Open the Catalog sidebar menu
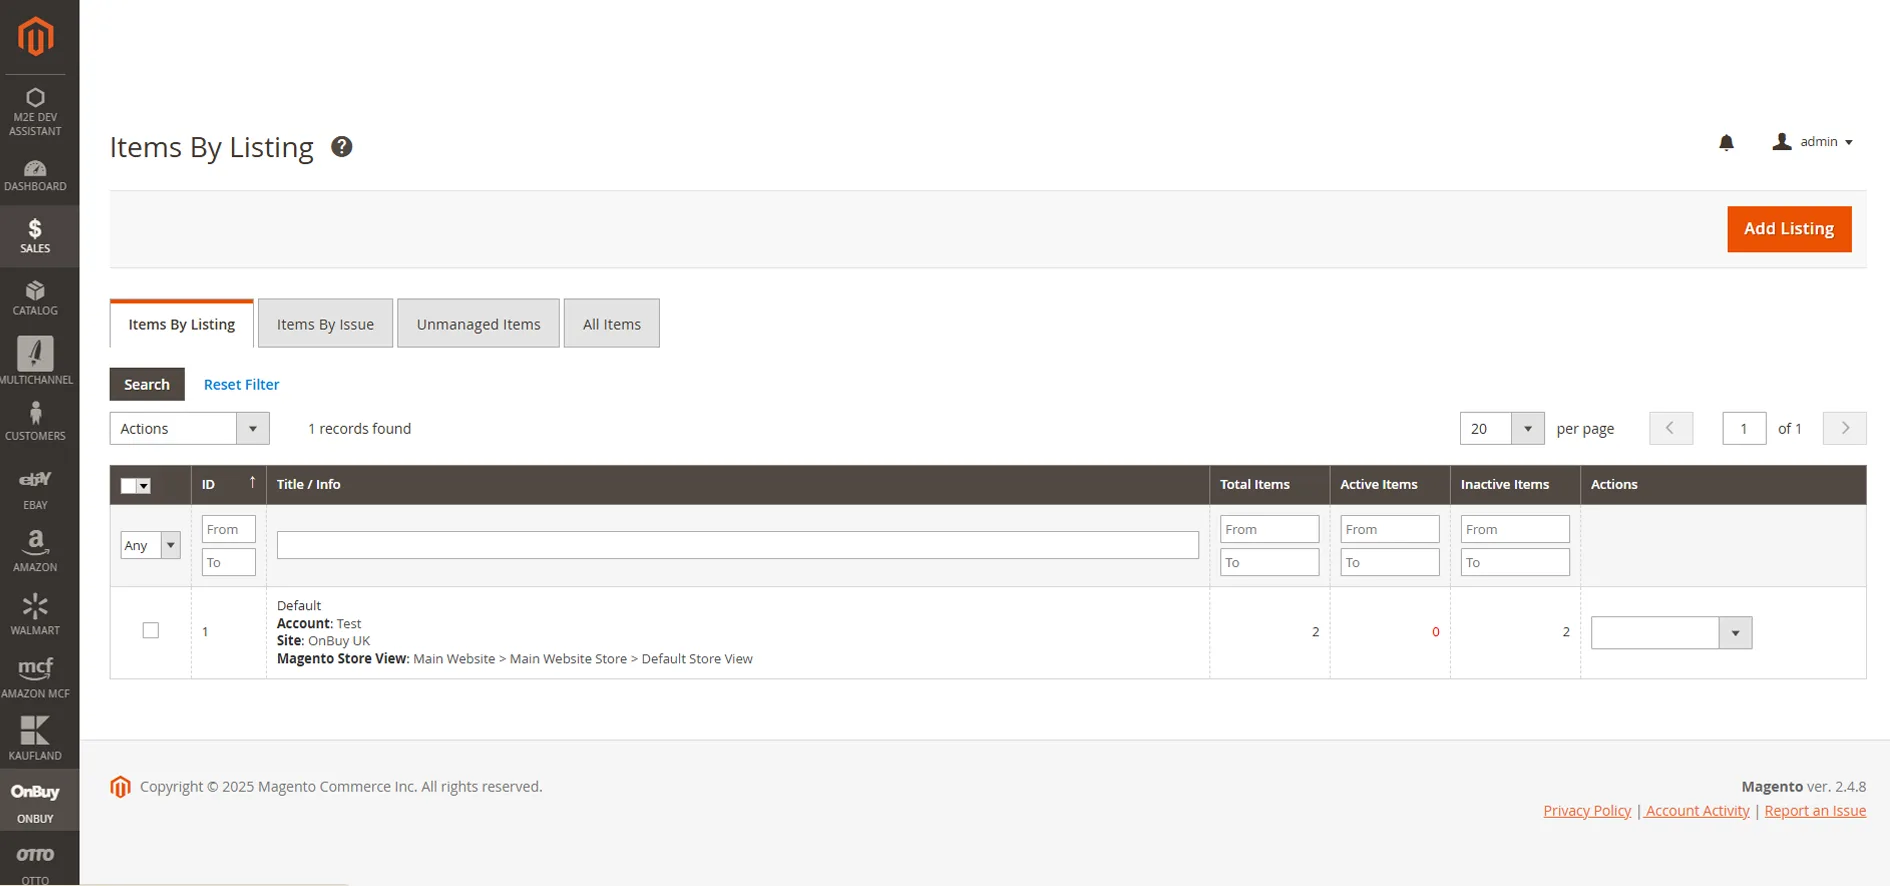Image resolution: width=1890 pixels, height=886 pixels. click(36, 298)
